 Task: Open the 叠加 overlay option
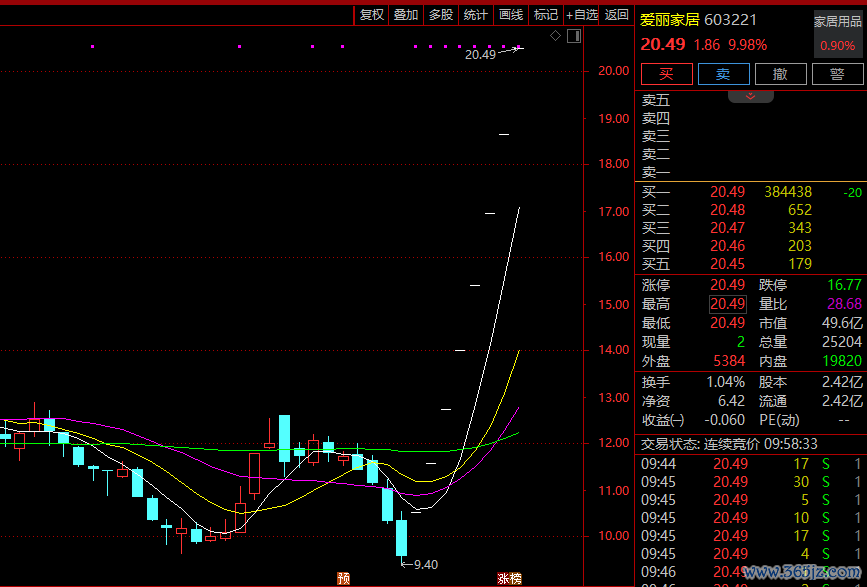[406, 15]
